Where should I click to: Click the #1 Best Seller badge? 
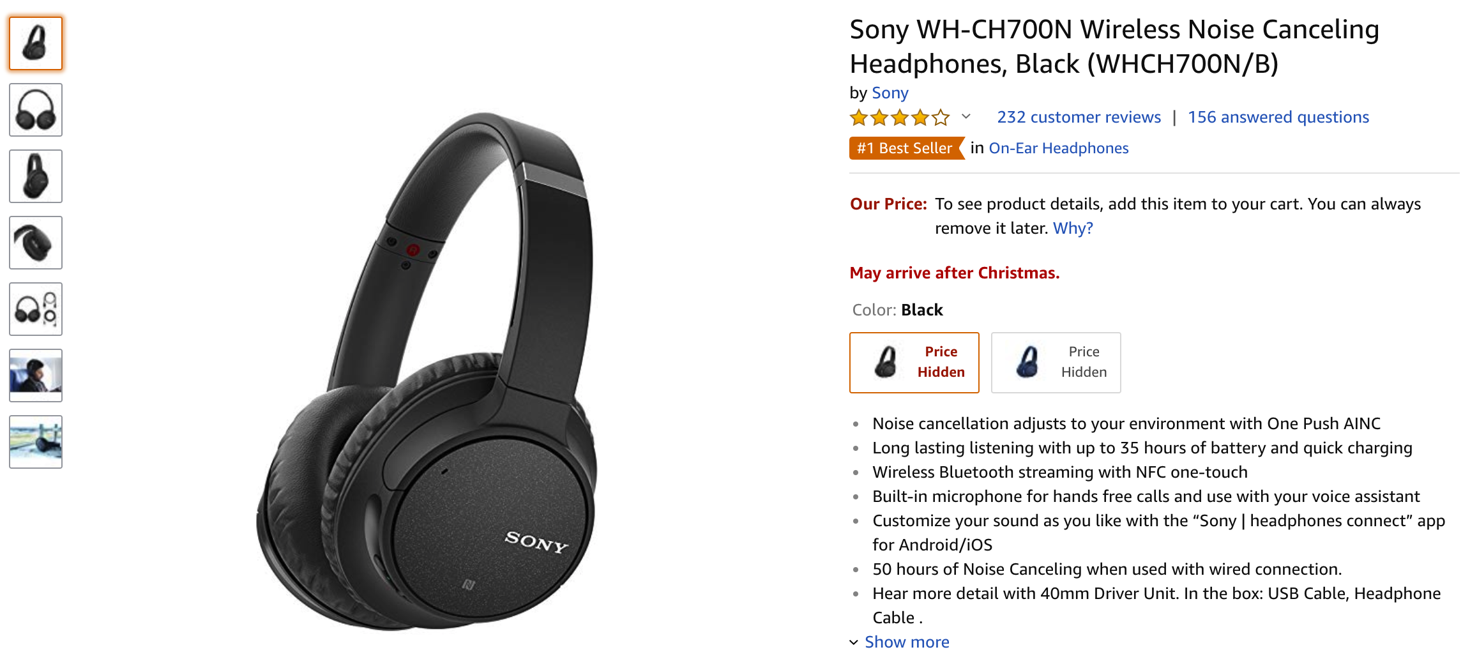click(x=905, y=148)
